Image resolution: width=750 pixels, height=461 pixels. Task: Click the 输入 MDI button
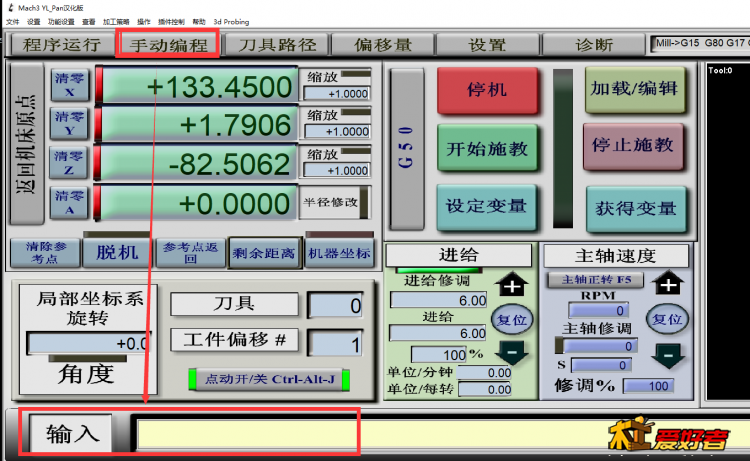coord(71,434)
